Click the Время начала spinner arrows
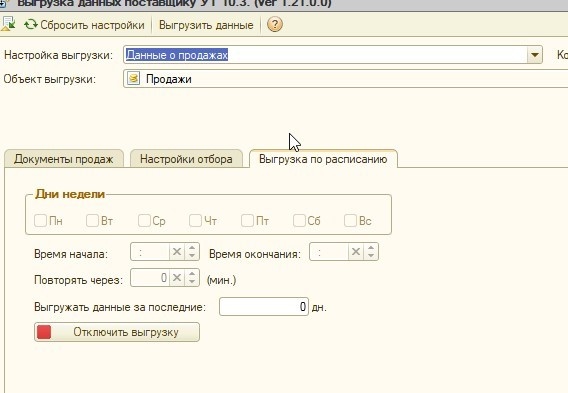This screenshot has width=568, height=393. [192, 251]
